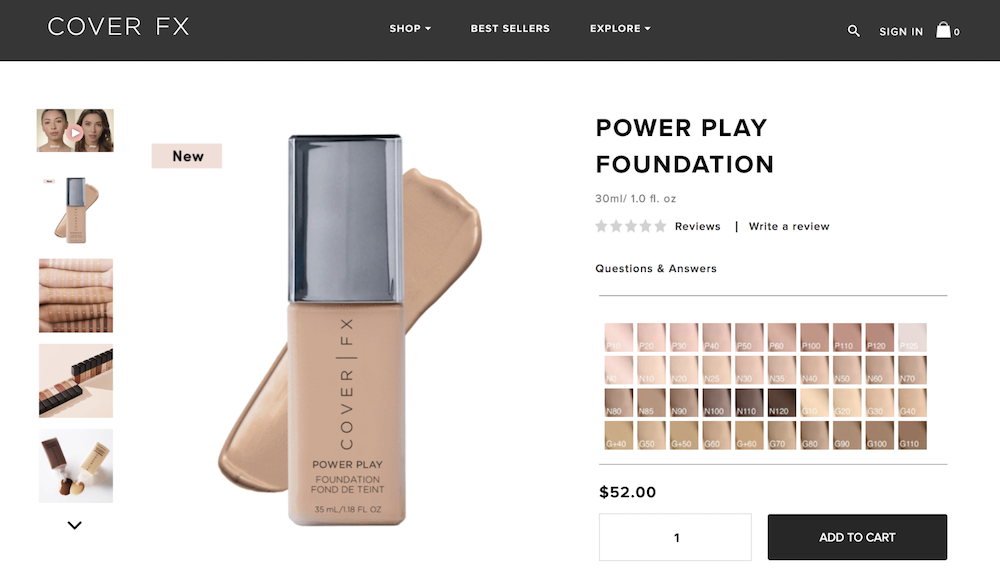This screenshot has width=1000, height=574.
Task: Open the shopping bag cart icon
Action: 943,30
